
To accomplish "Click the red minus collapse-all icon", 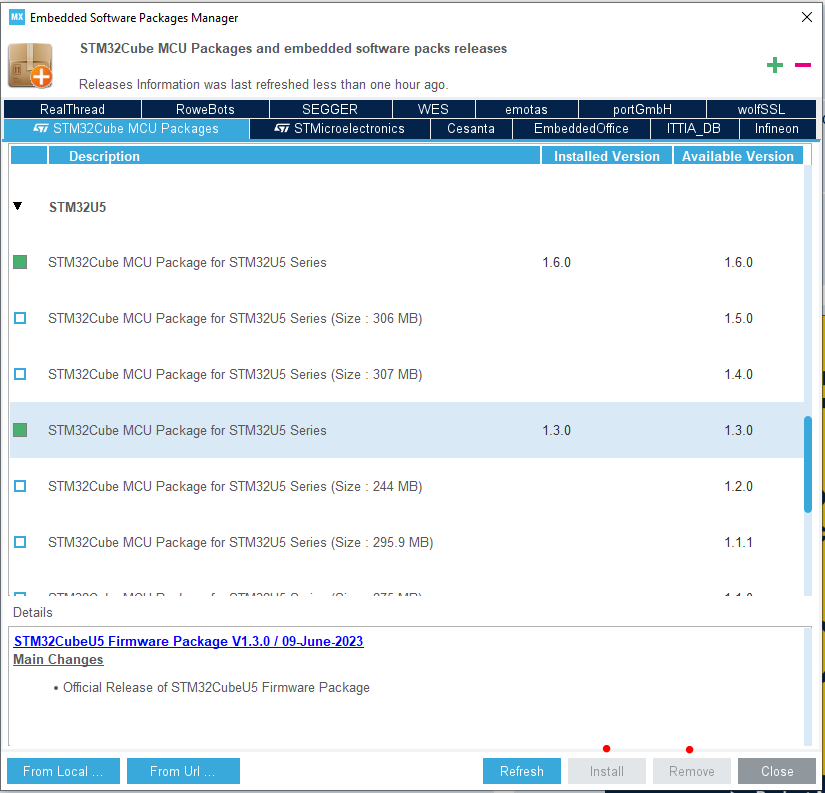I will [802, 64].
